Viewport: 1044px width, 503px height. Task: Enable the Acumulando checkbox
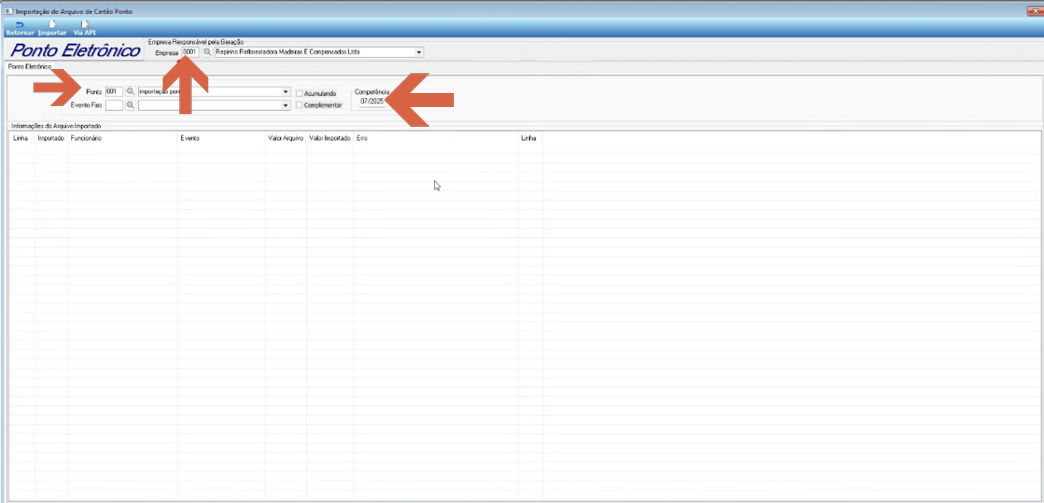[300, 93]
